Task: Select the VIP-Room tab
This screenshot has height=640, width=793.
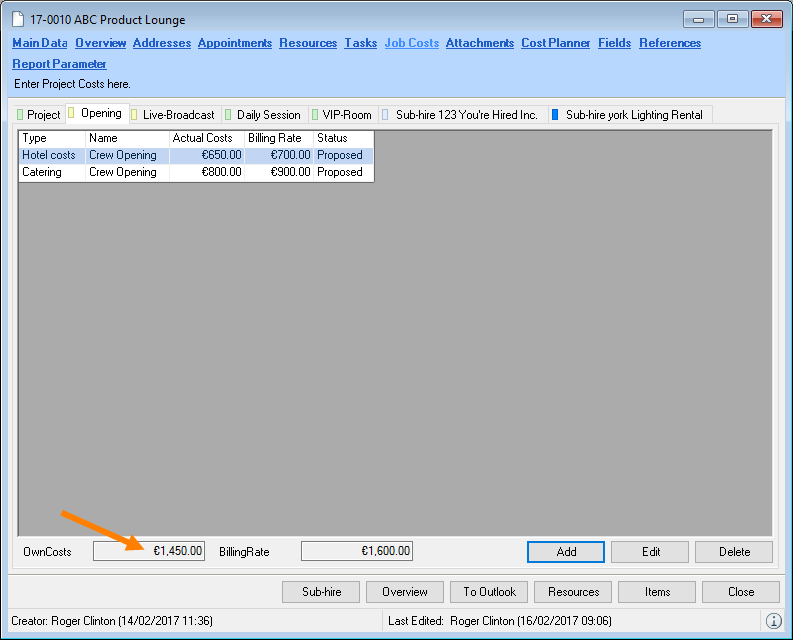Action: tap(345, 115)
